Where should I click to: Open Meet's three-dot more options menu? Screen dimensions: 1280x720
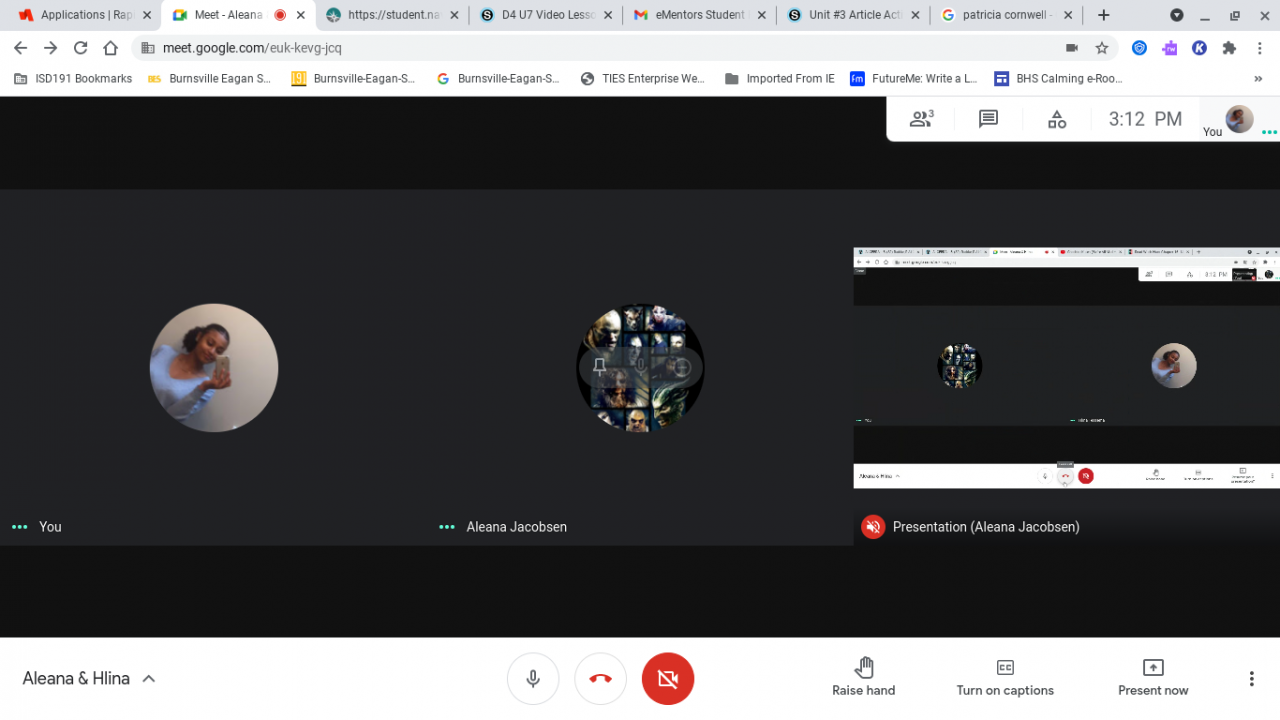[x=1251, y=679]
